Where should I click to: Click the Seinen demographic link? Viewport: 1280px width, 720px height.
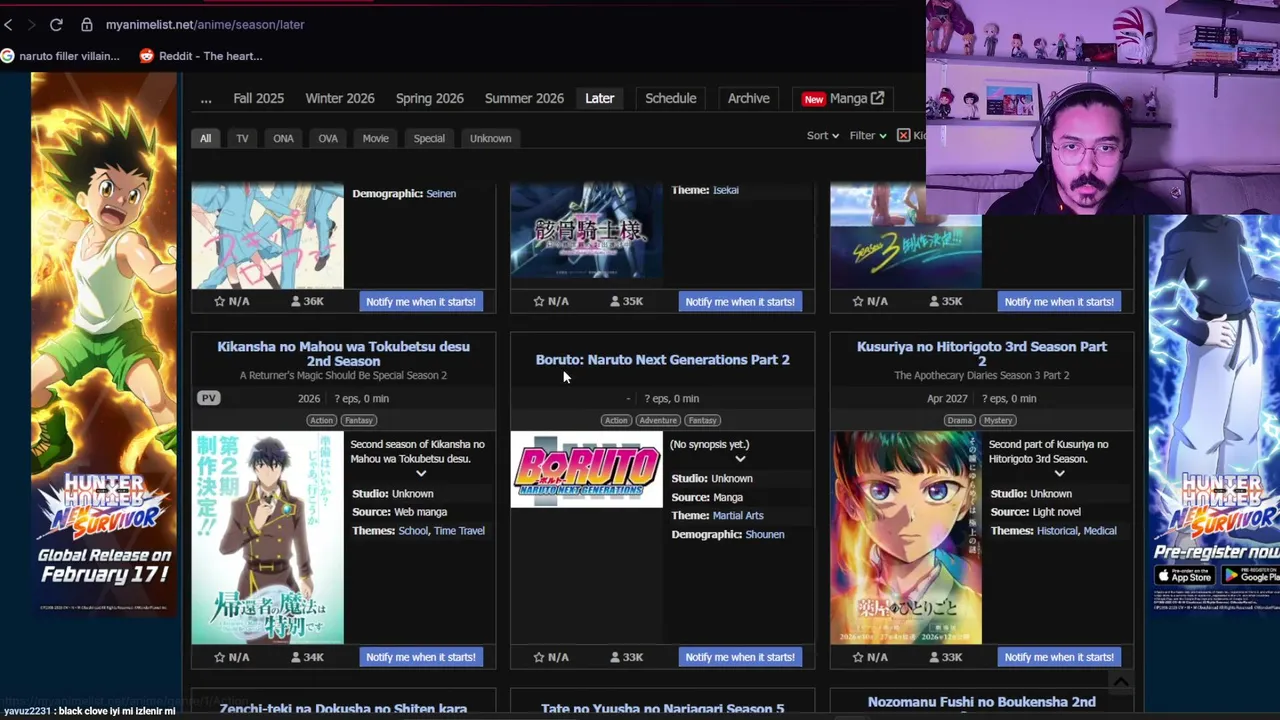[441, 194]
